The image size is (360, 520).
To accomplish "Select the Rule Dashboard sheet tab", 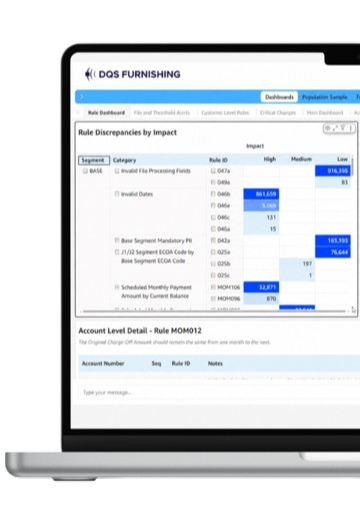I will (x=106, y=113).
